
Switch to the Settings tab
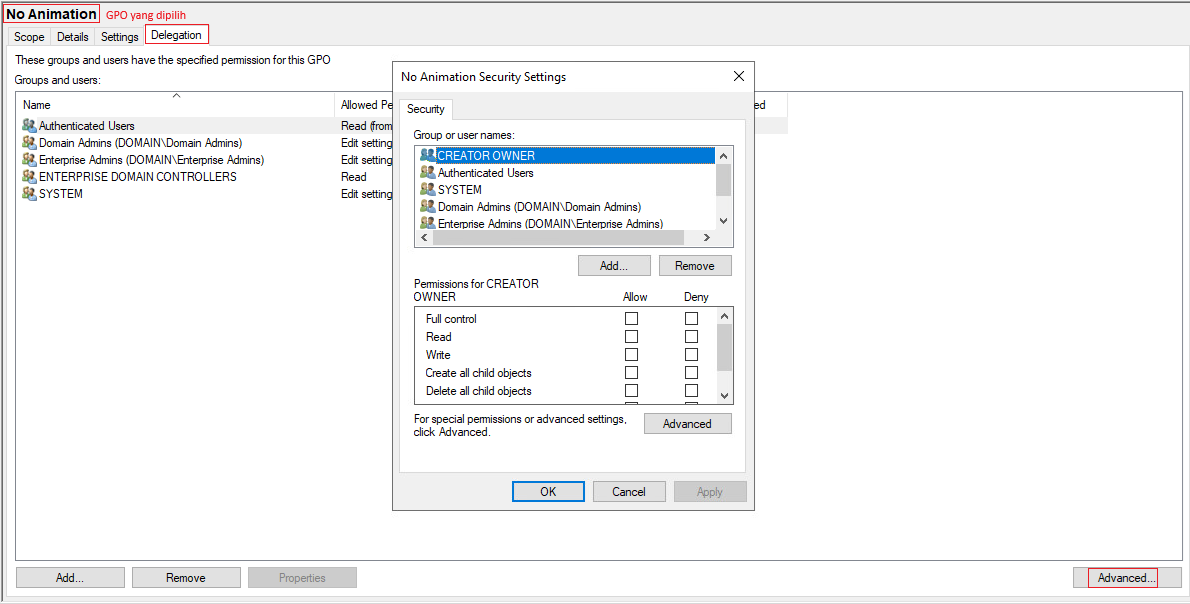120,37
